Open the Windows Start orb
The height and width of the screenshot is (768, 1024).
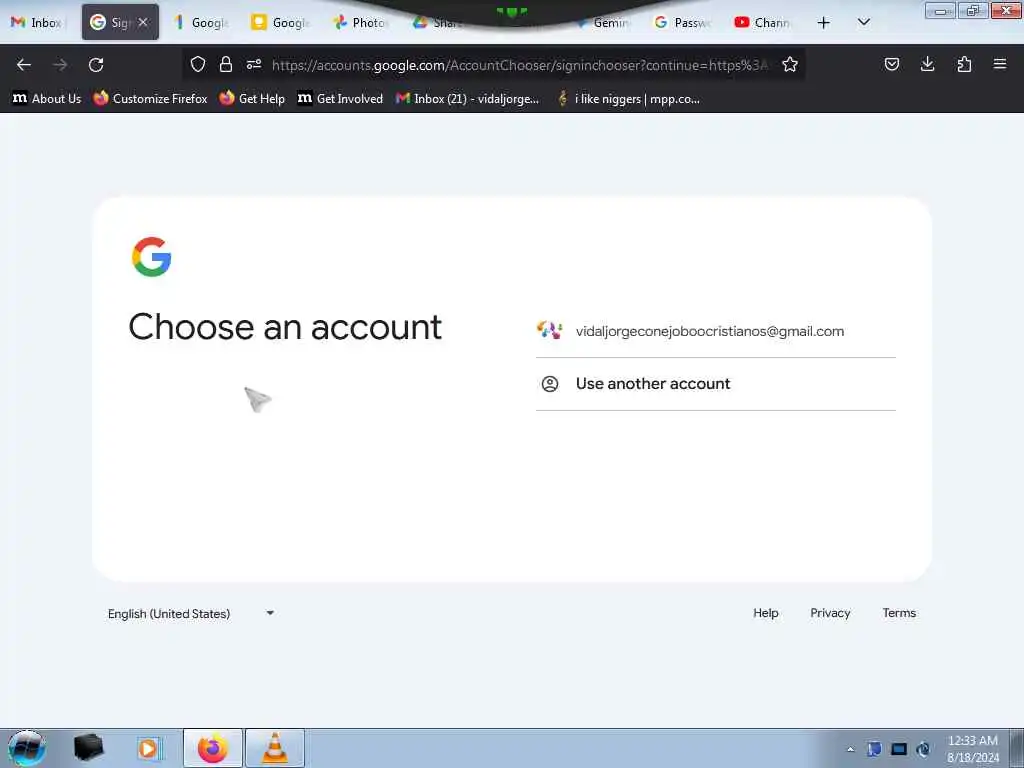27,748
